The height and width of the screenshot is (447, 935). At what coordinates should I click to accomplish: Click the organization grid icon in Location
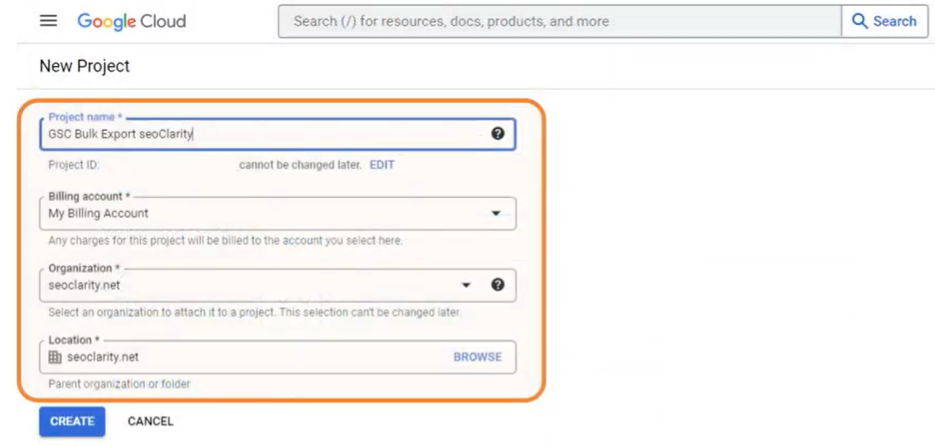(x=55, y=357)
